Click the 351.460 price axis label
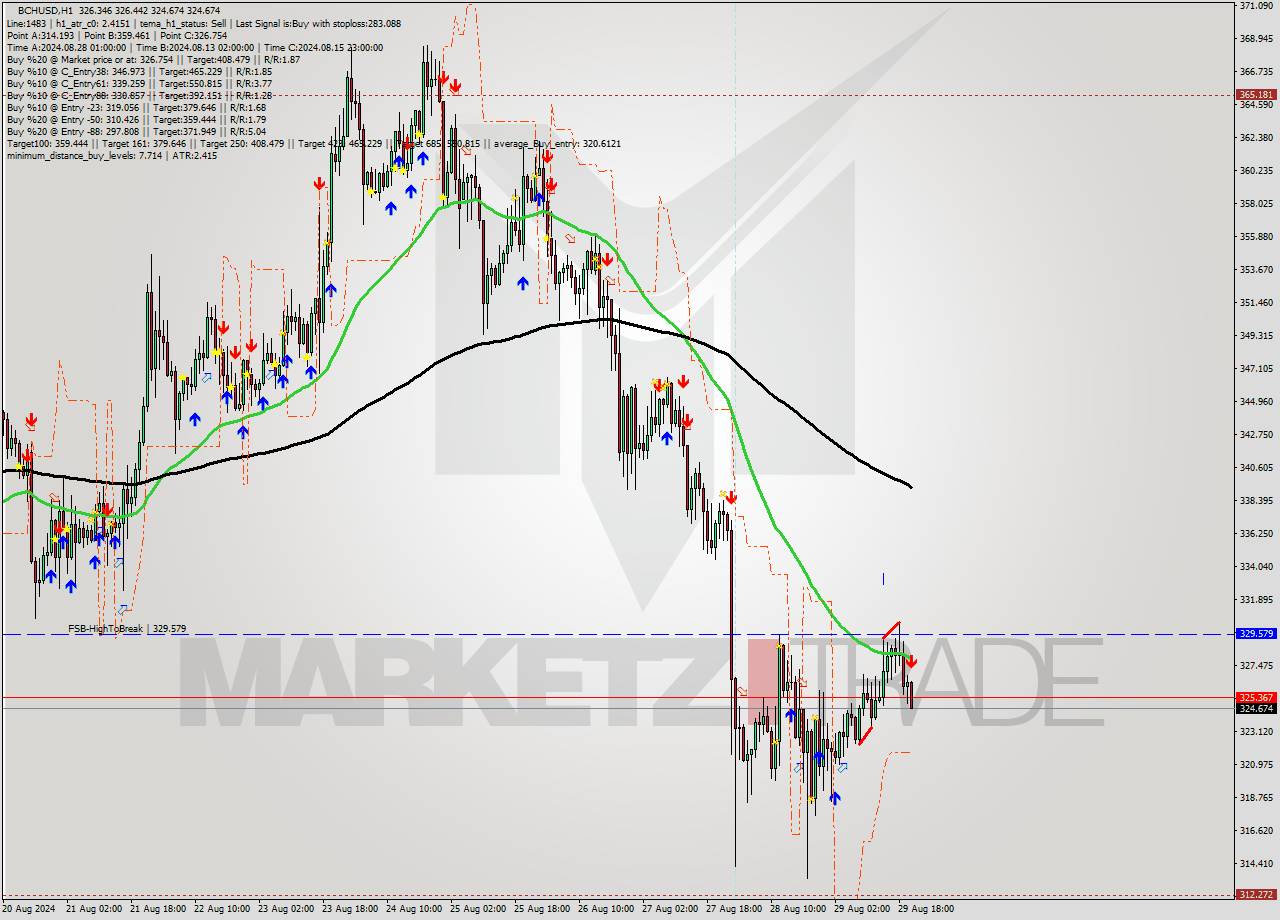Image resolution: width=1280 pixels, height=920 pixels. click(x=1255, y=302)
